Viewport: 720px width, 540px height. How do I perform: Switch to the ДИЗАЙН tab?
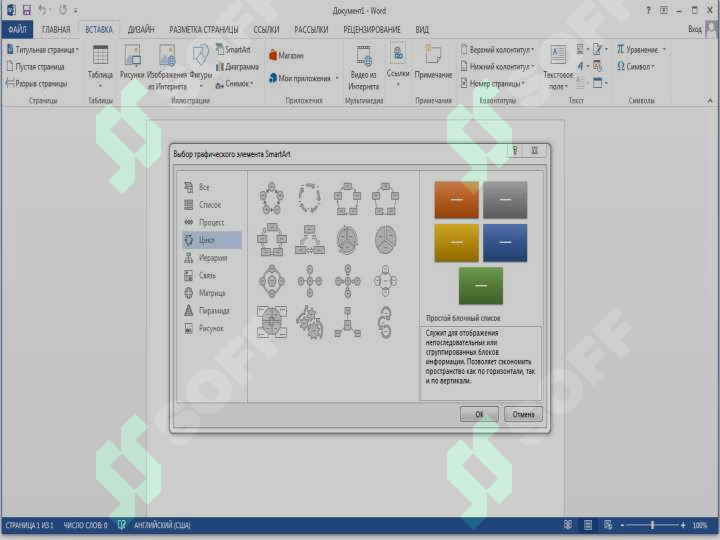tap(141, 30)
